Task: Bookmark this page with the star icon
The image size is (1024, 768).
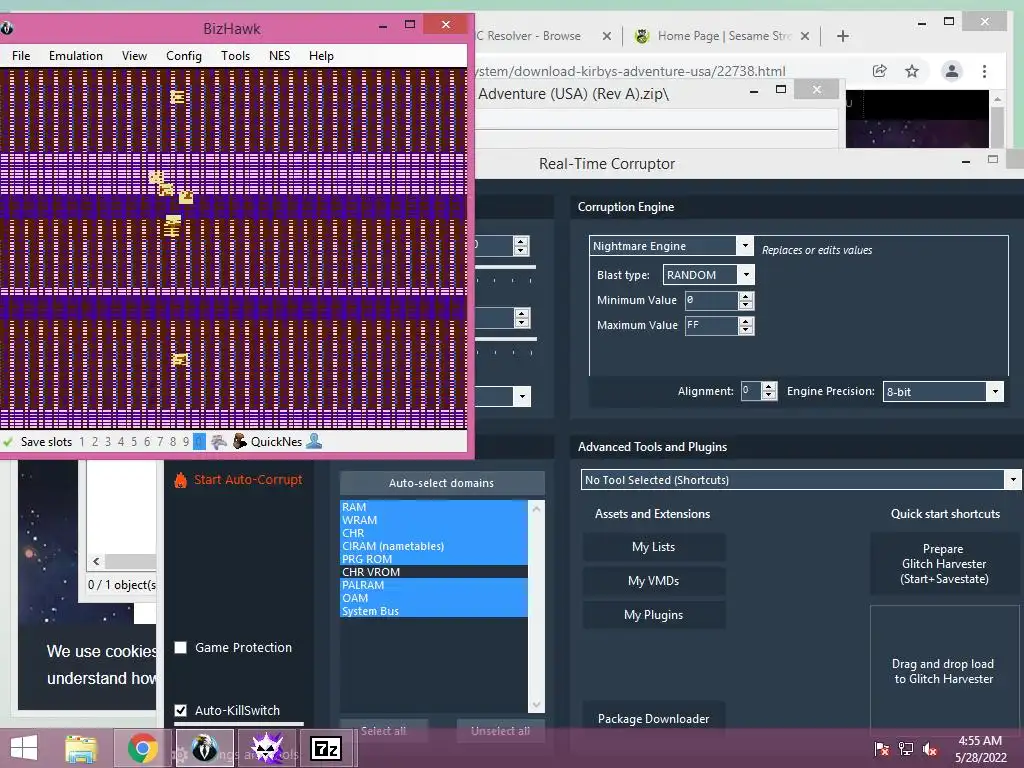Action: click(912, 71)
